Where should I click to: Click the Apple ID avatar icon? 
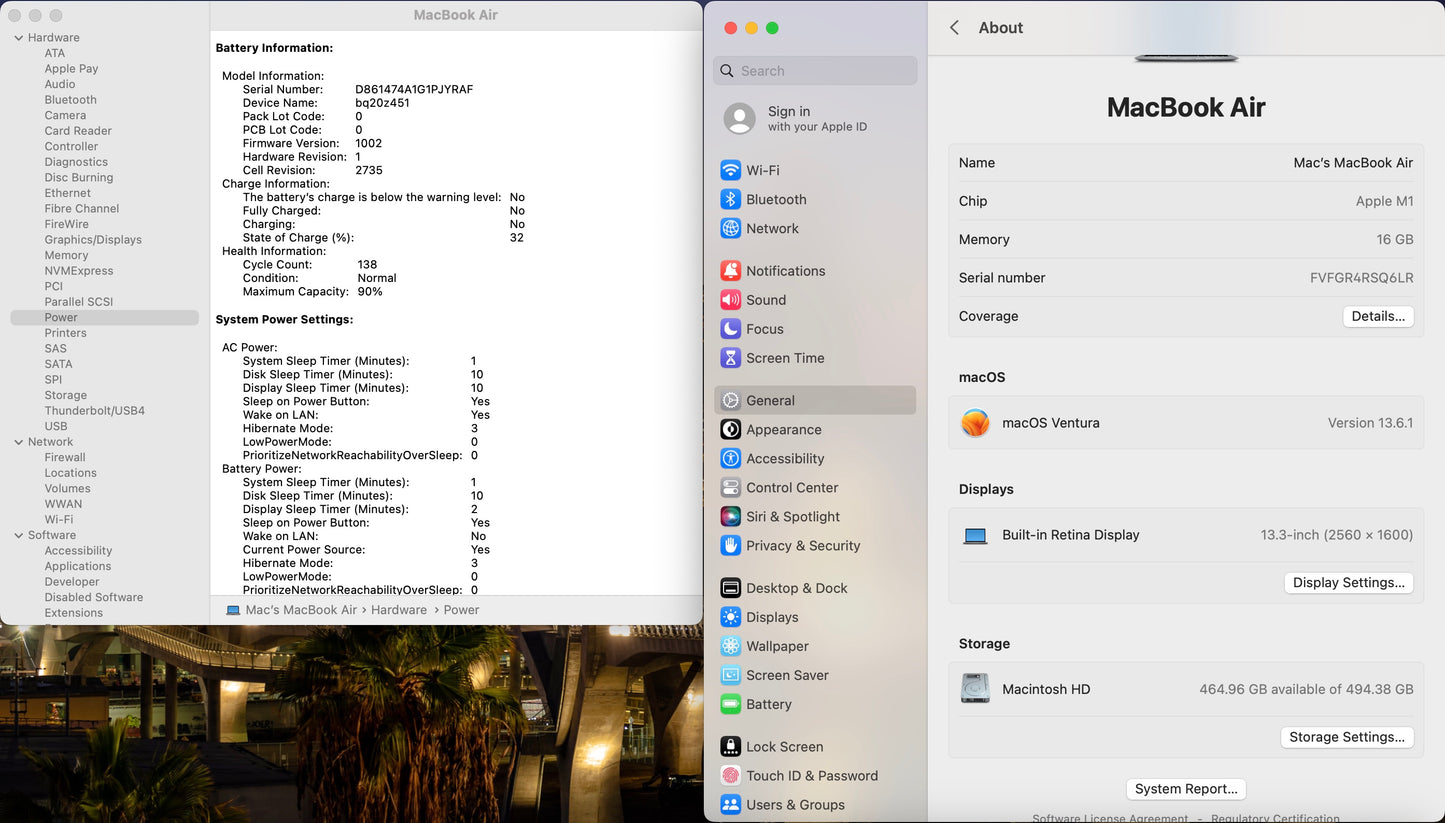(740, 119)
